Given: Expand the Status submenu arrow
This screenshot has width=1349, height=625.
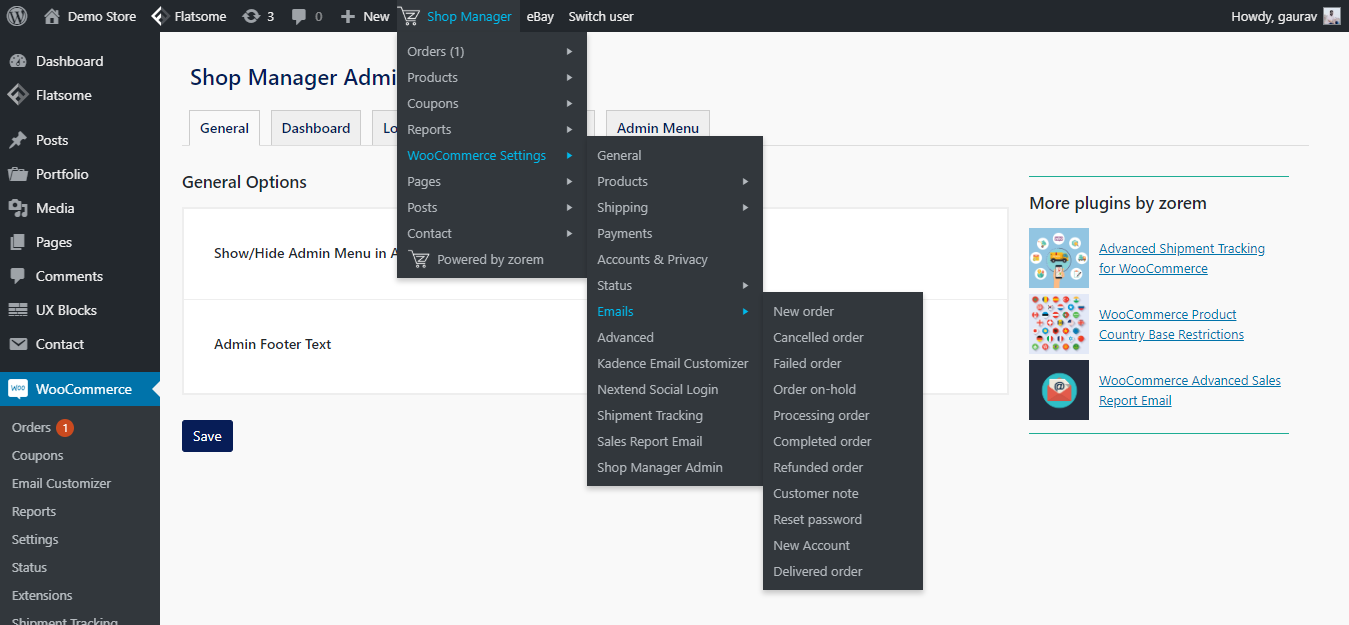Looking at the screenshot, I should click(x=745, y=285).
